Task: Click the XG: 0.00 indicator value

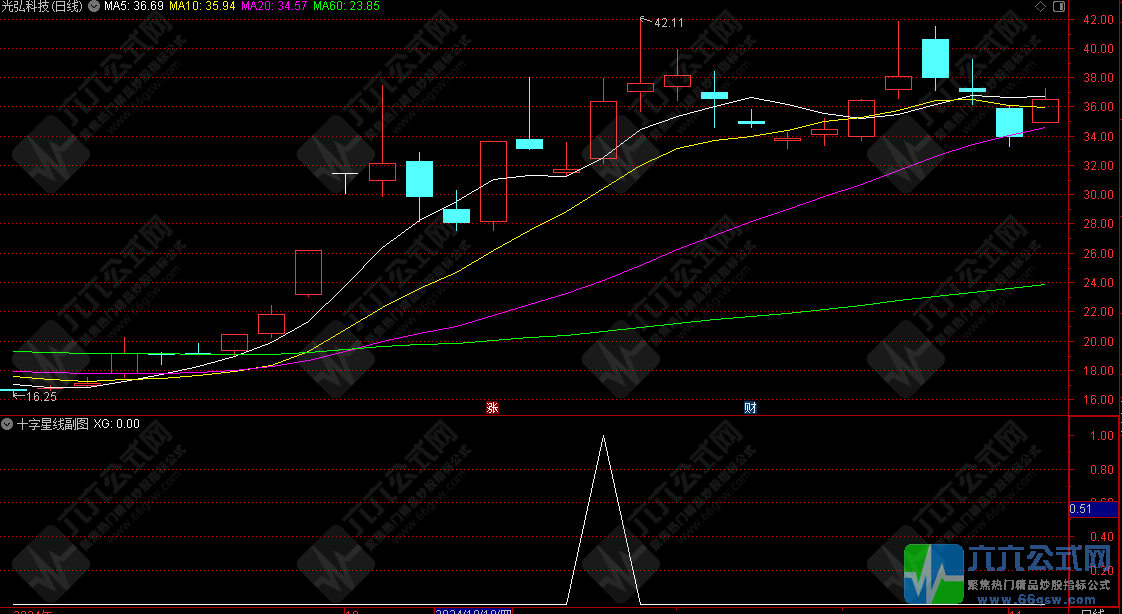Action: [117, 424]
